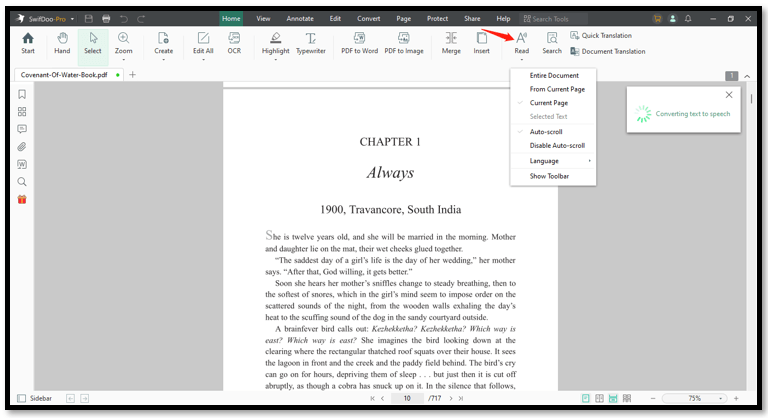This screenshot has width=768, height=418.
Task: Switch to two-page scrolling view
Action: click(627, 398)
